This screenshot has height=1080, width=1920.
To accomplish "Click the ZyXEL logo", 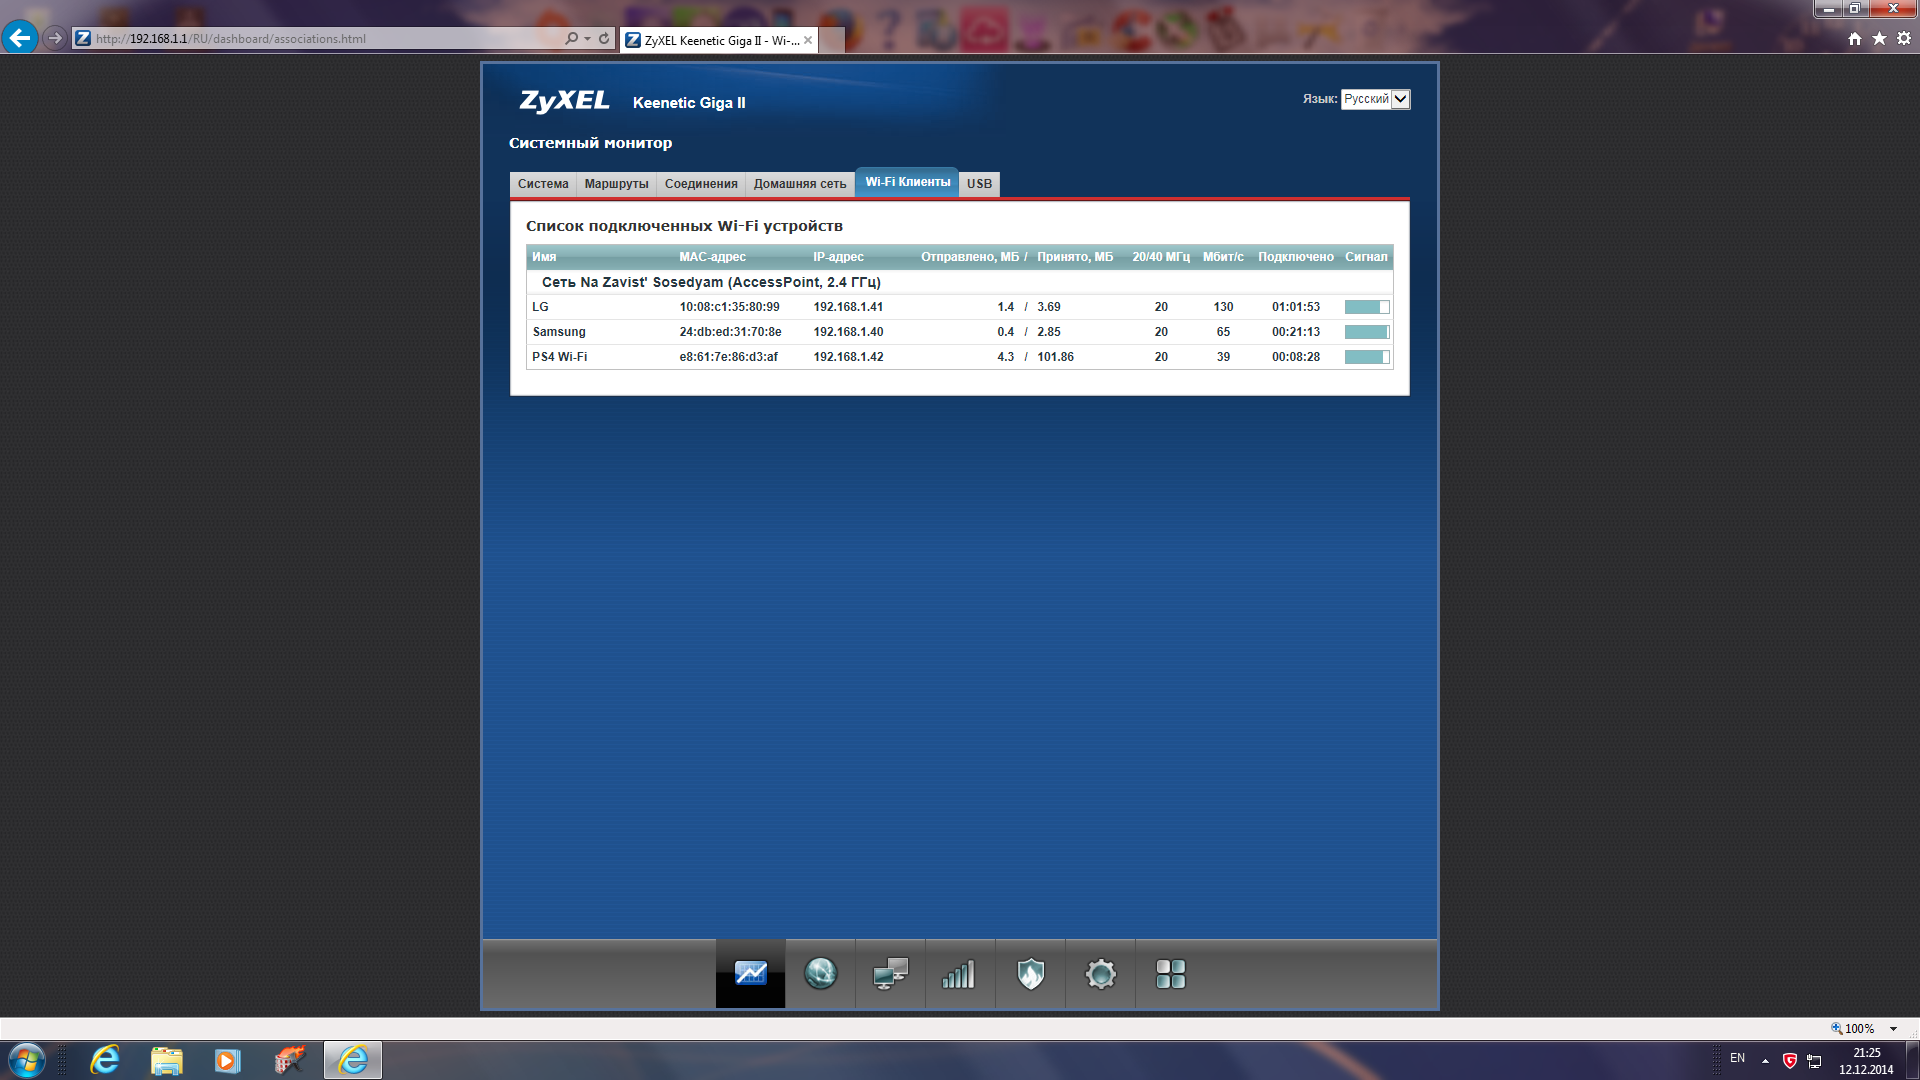I will pyautogui.click(x=564, y=101).
